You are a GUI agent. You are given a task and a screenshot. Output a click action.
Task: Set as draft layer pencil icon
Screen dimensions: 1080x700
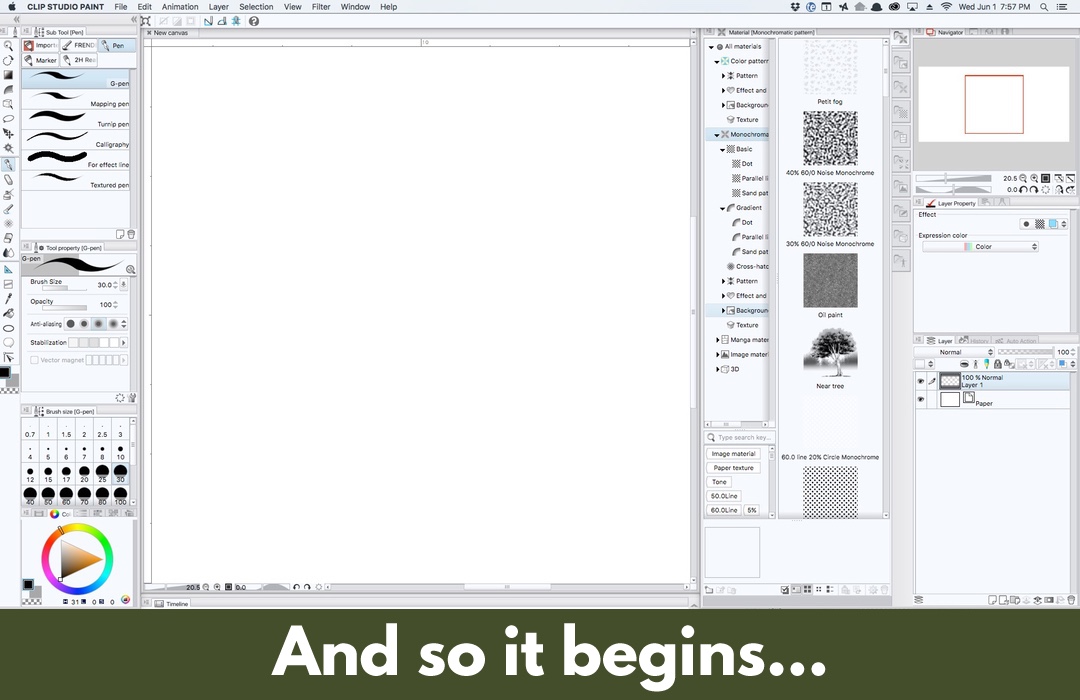point(986,364)
